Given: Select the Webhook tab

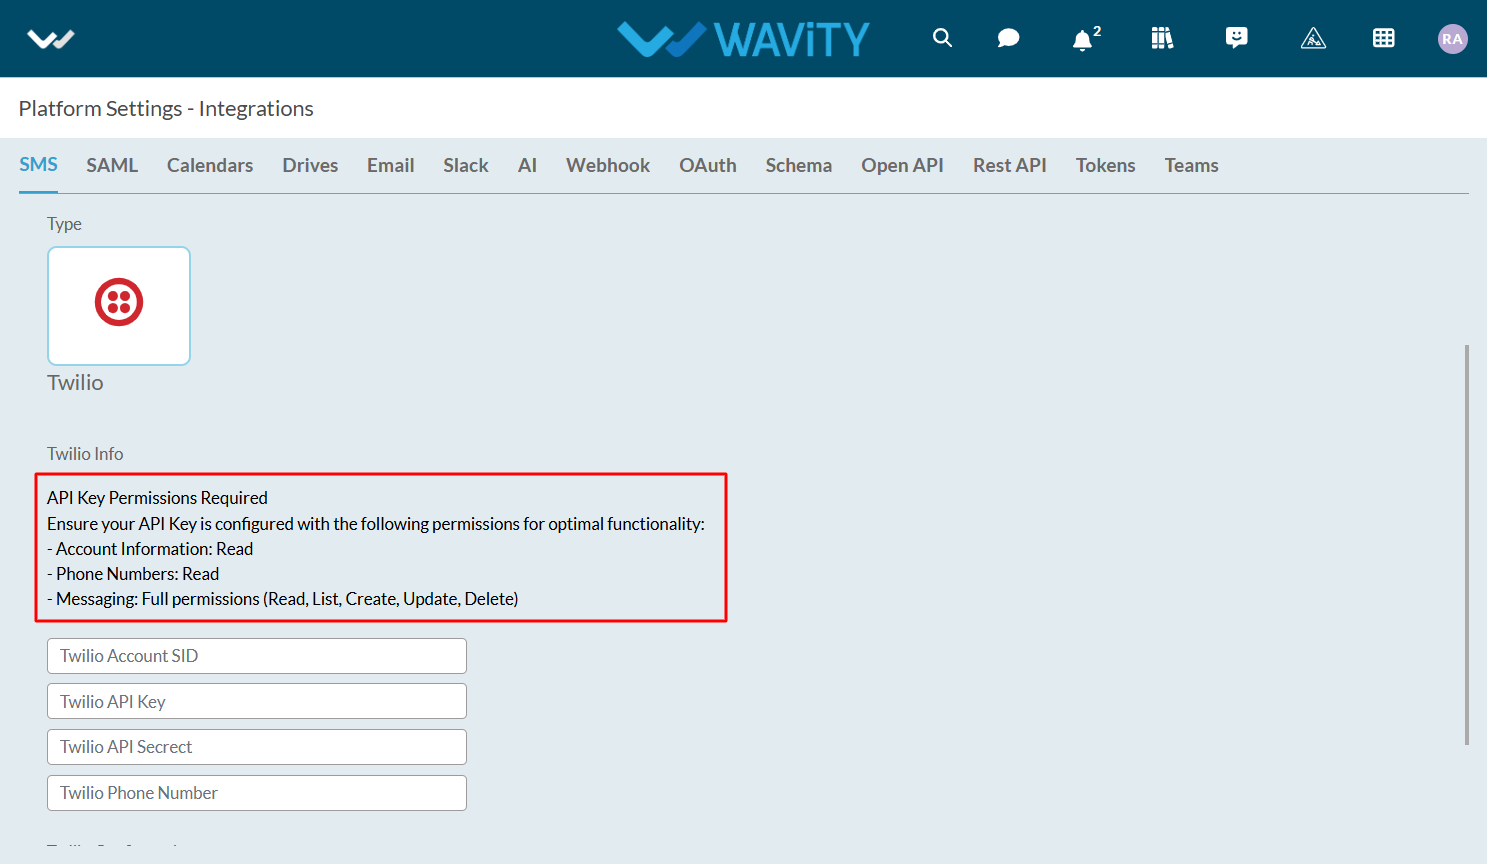Looking at the screenshot, I should [x=608, y=165].
